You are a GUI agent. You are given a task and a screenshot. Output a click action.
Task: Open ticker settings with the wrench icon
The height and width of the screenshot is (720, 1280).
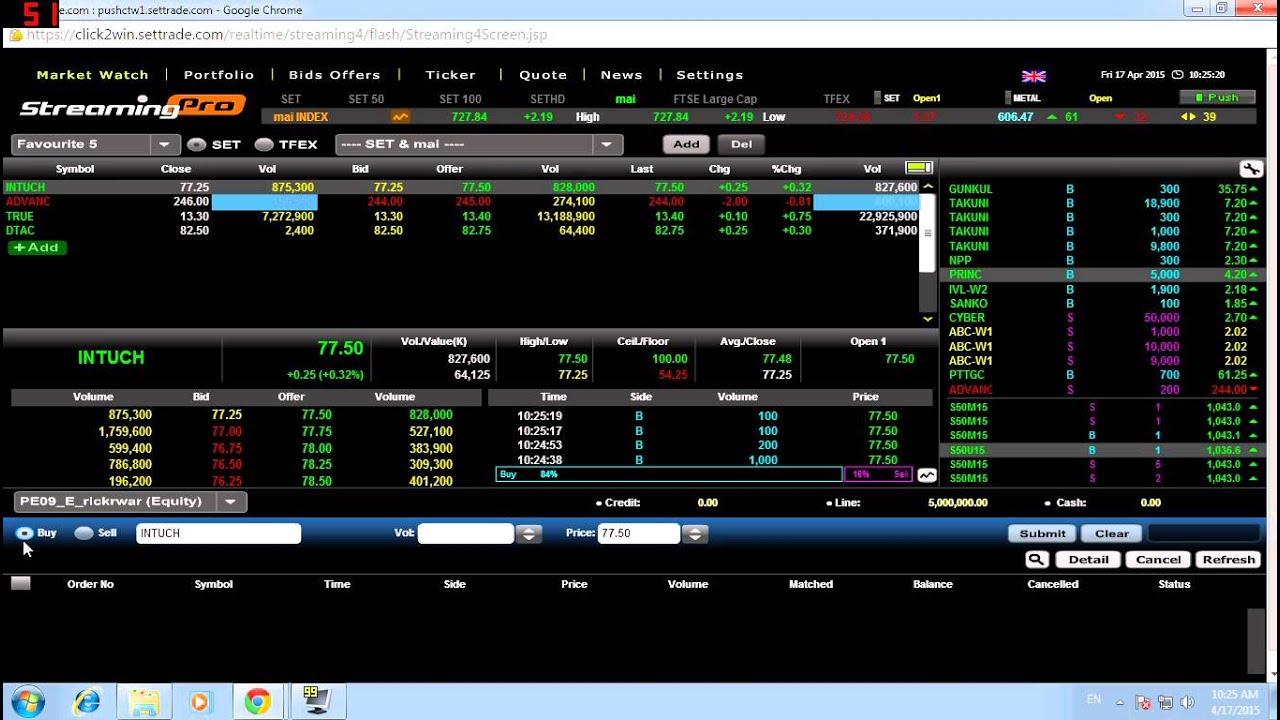[x=1251, y=169]
